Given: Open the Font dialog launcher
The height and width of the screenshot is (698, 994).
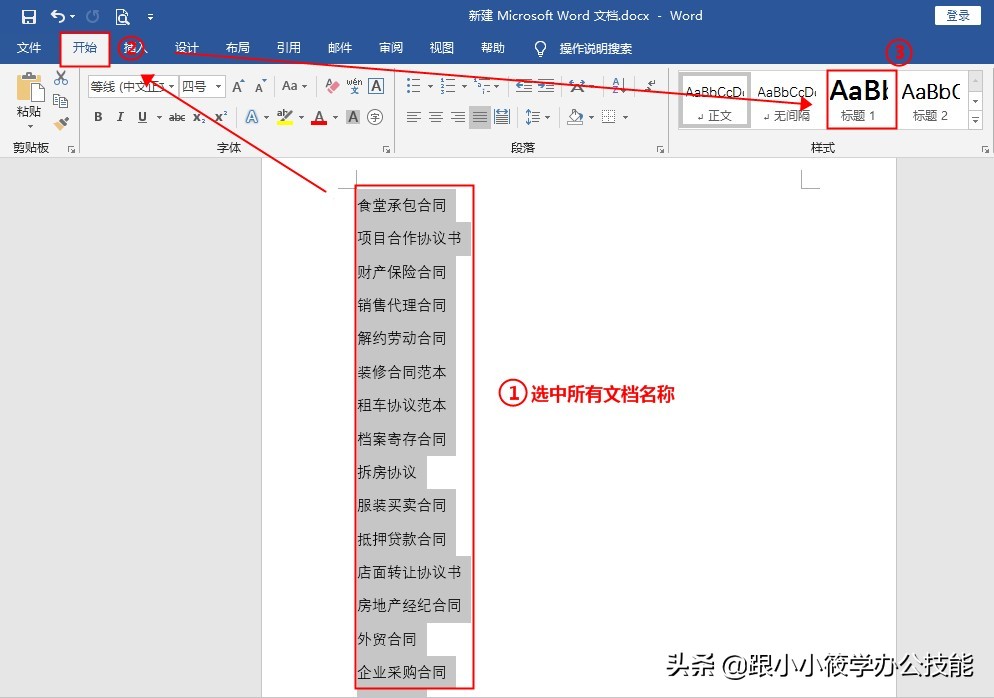Looking at the screenshot, I should [x=386, y=150].
